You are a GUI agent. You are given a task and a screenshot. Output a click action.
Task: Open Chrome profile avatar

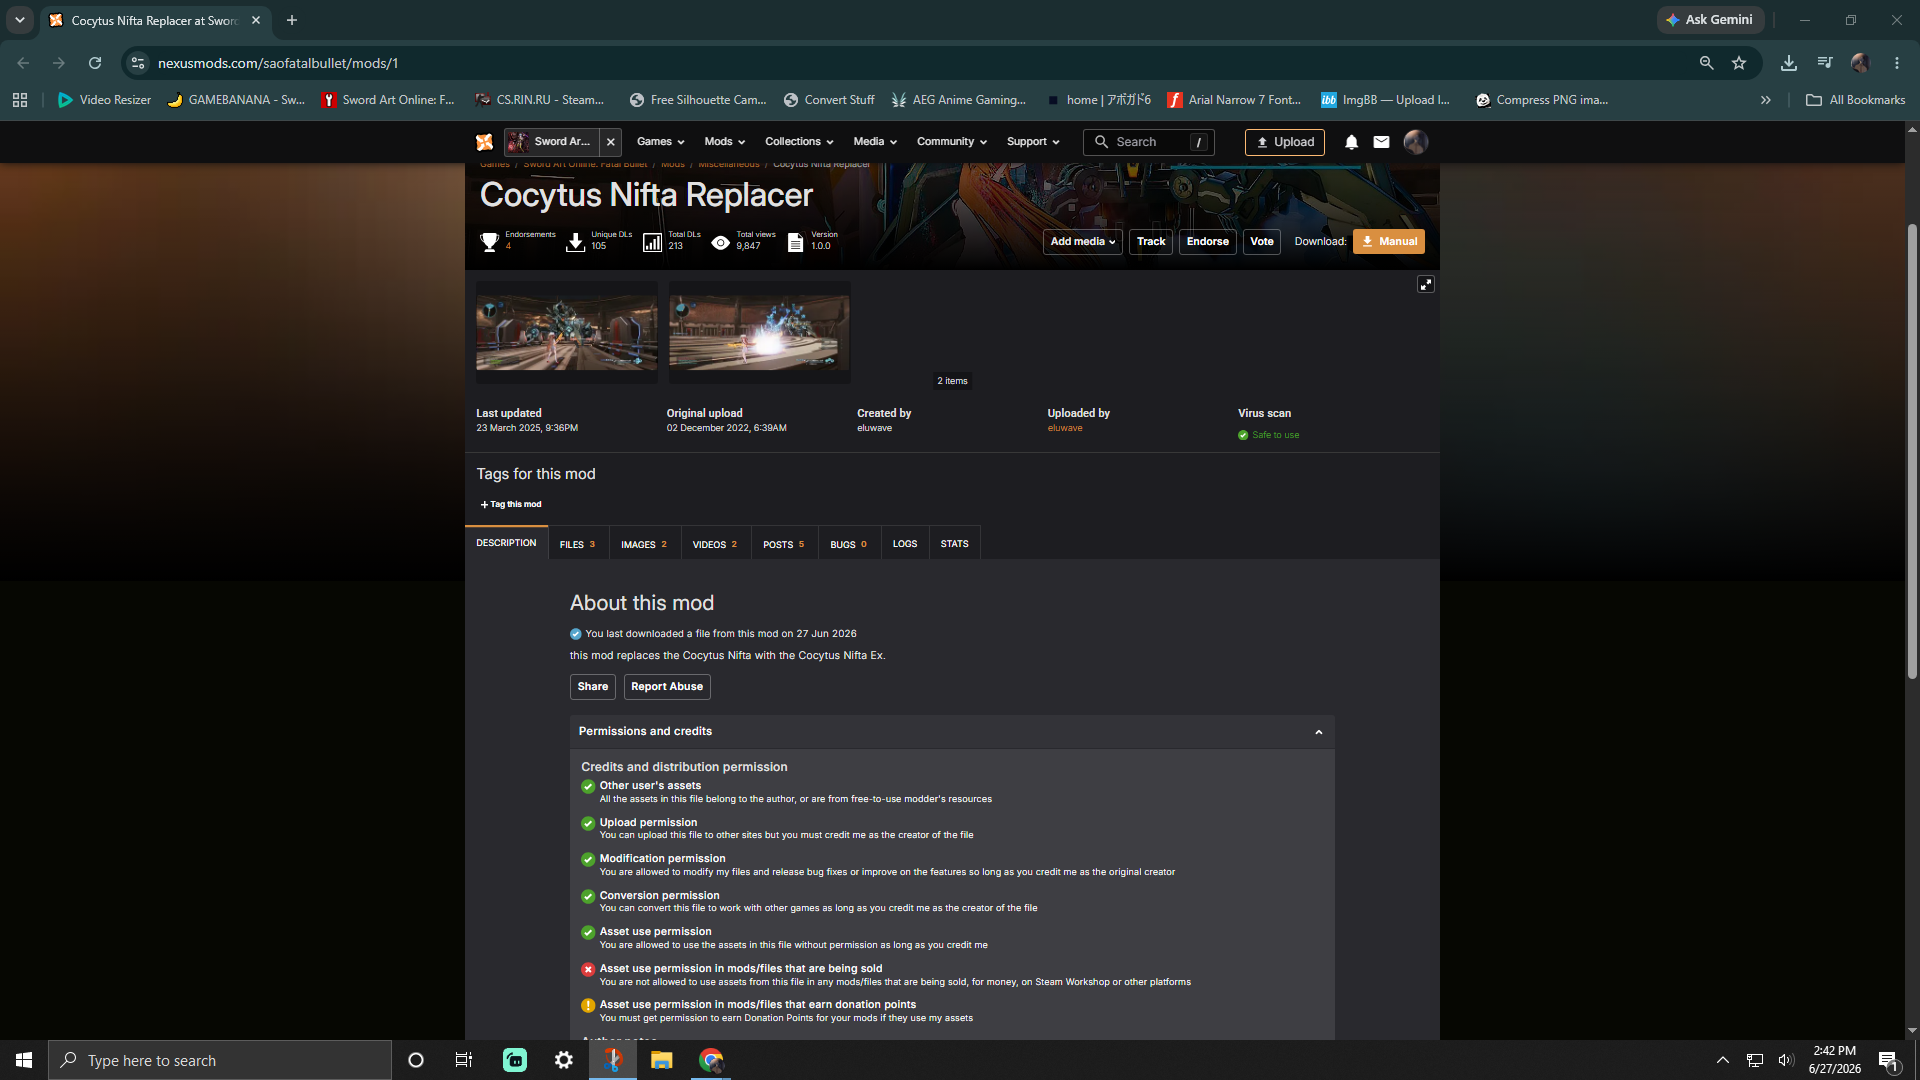coord(1861,63)
